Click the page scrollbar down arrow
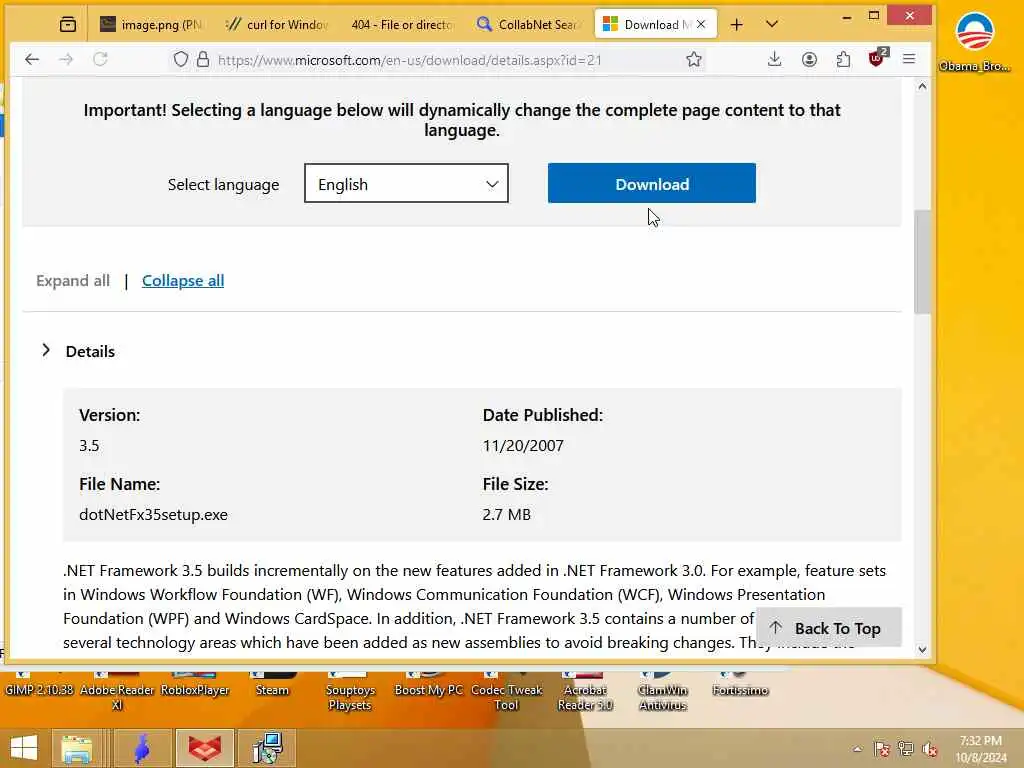Screen dimensions: 1024x768 point(922,649)
